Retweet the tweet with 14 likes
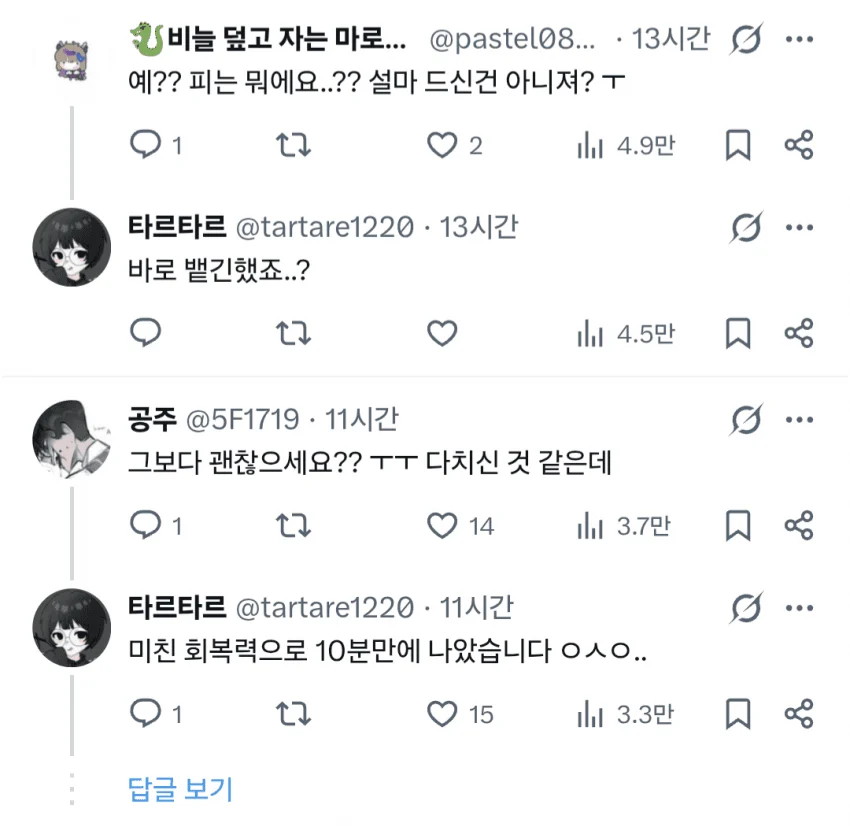 point(293,525)
